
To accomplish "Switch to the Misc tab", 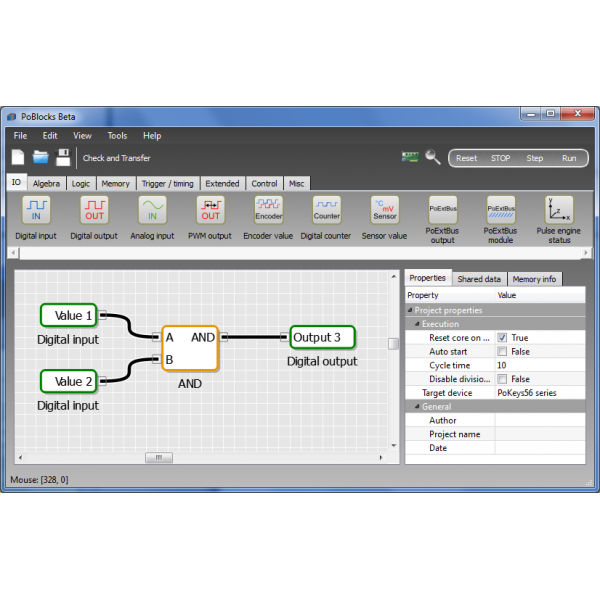I will point(297,184).
